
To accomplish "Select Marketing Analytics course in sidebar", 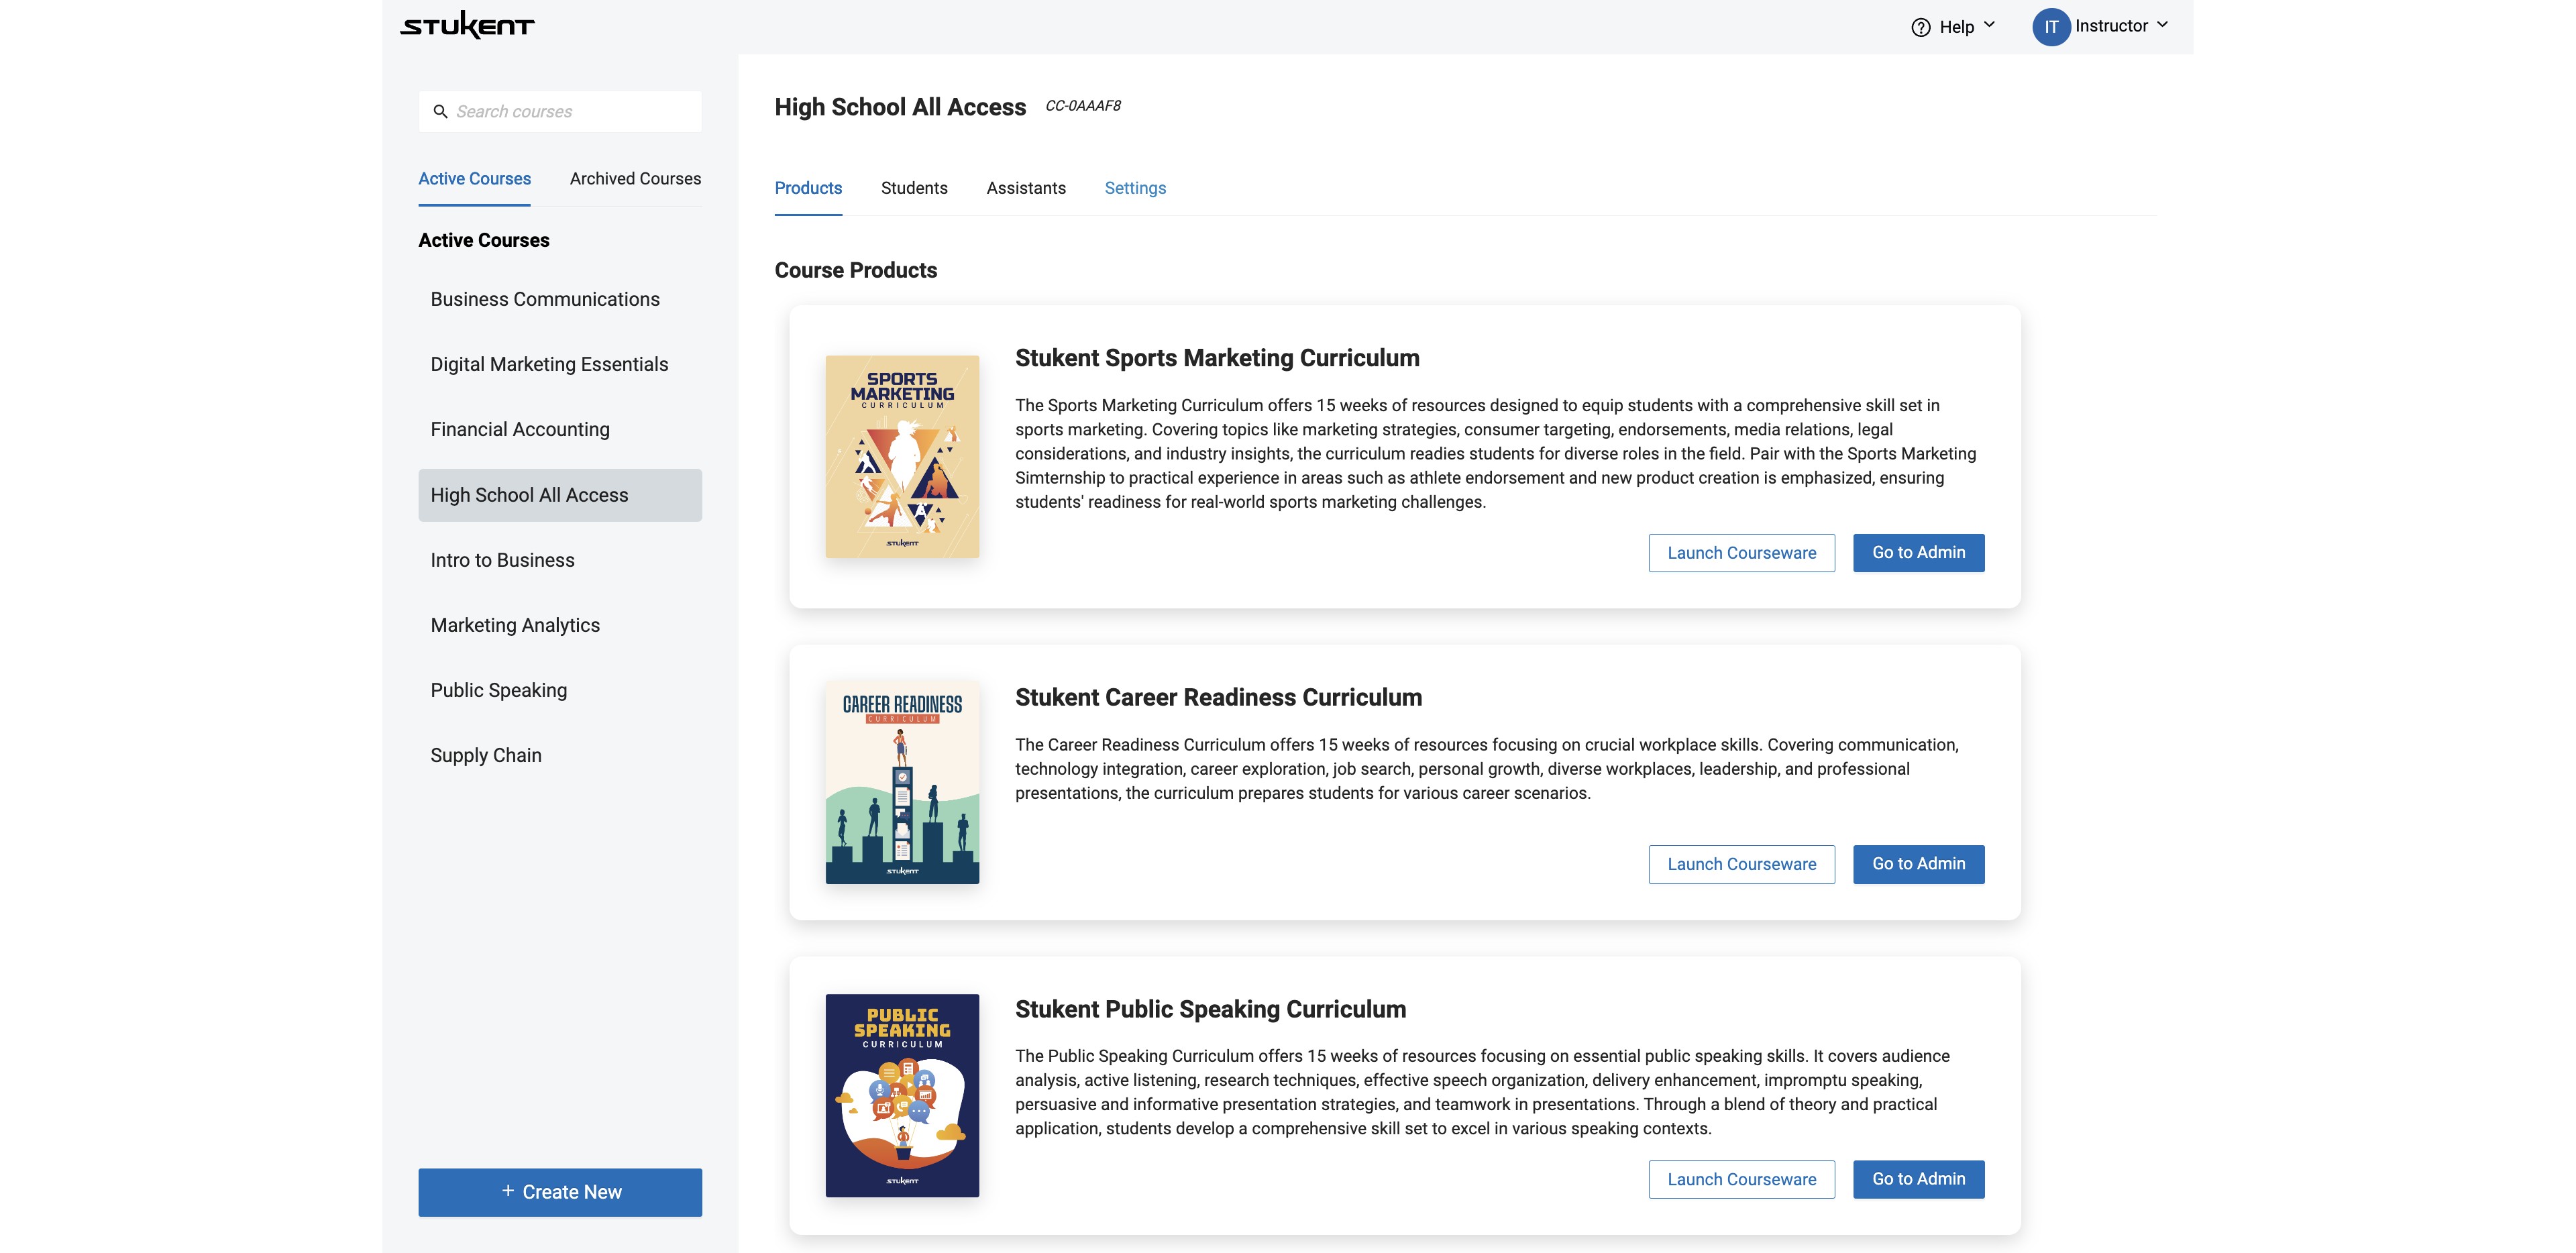I will click(x=515, y=625).
